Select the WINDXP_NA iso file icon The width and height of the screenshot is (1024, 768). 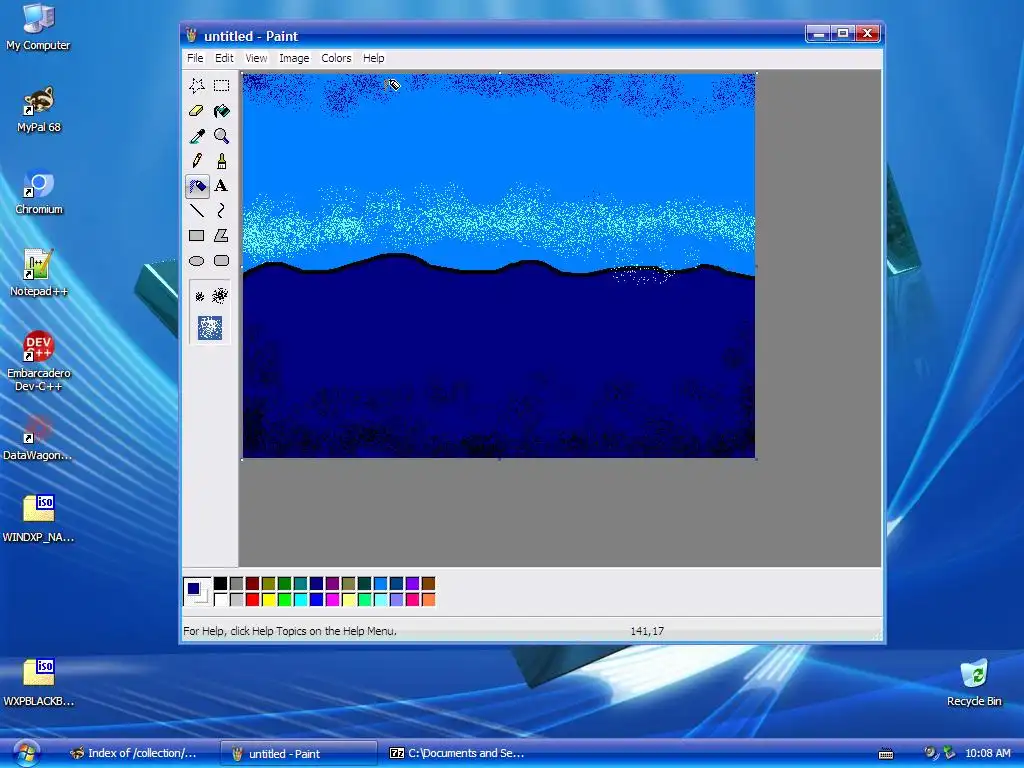[39, 519]
